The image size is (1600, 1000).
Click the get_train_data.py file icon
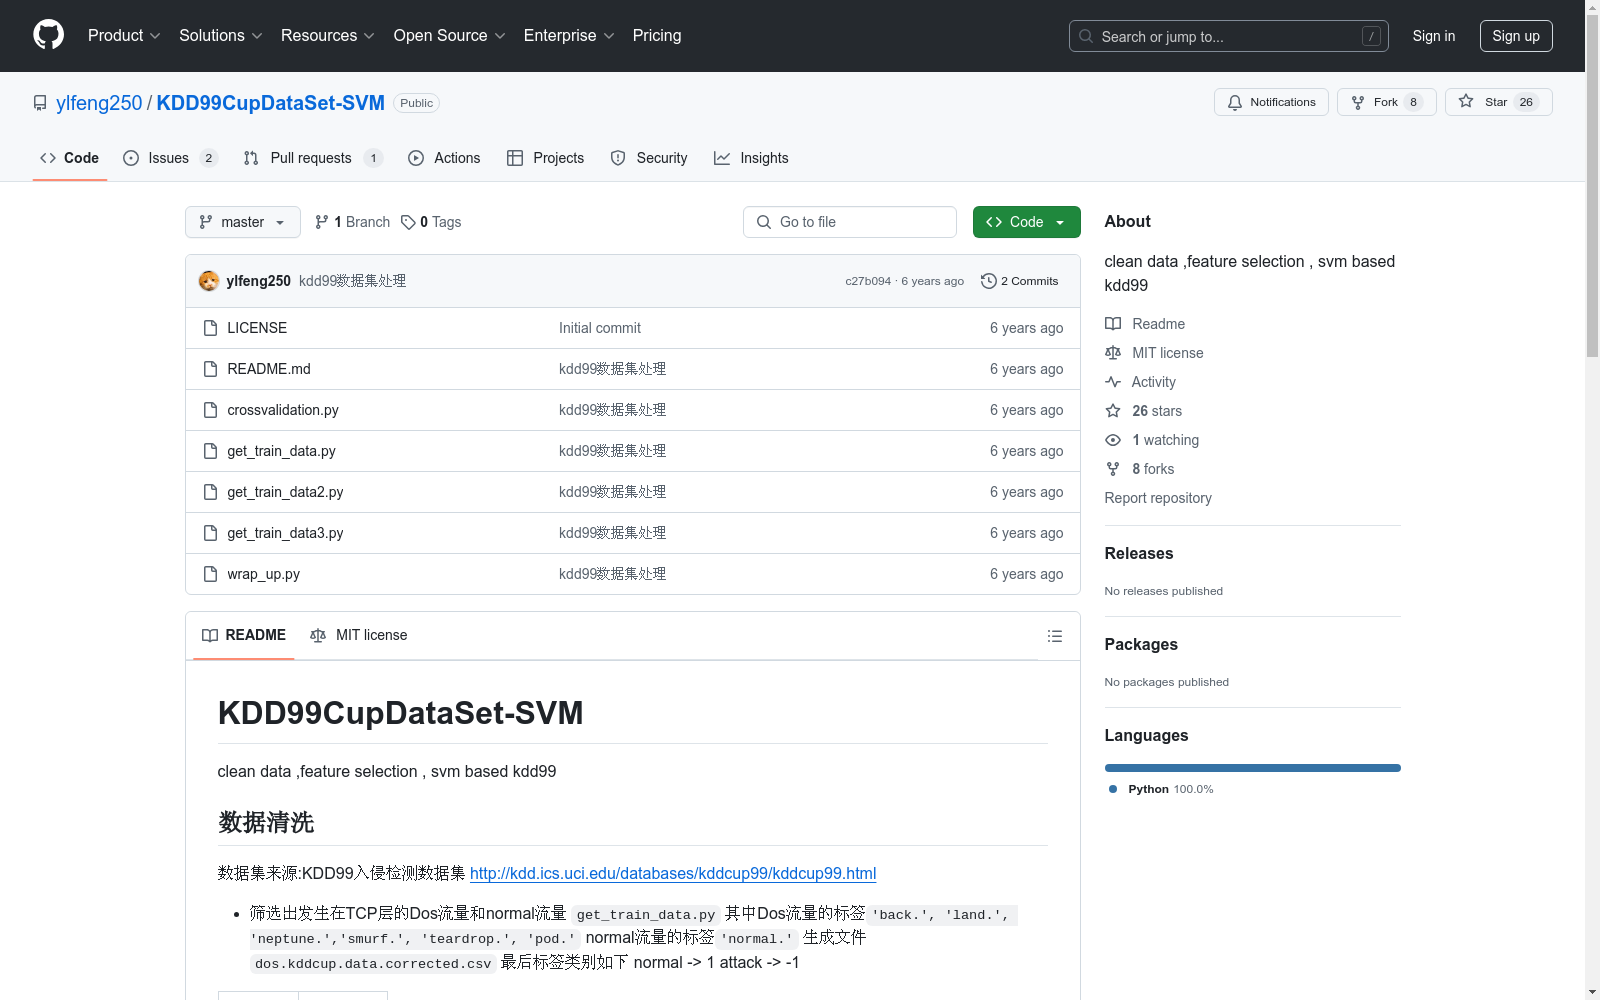coord(210,451)
